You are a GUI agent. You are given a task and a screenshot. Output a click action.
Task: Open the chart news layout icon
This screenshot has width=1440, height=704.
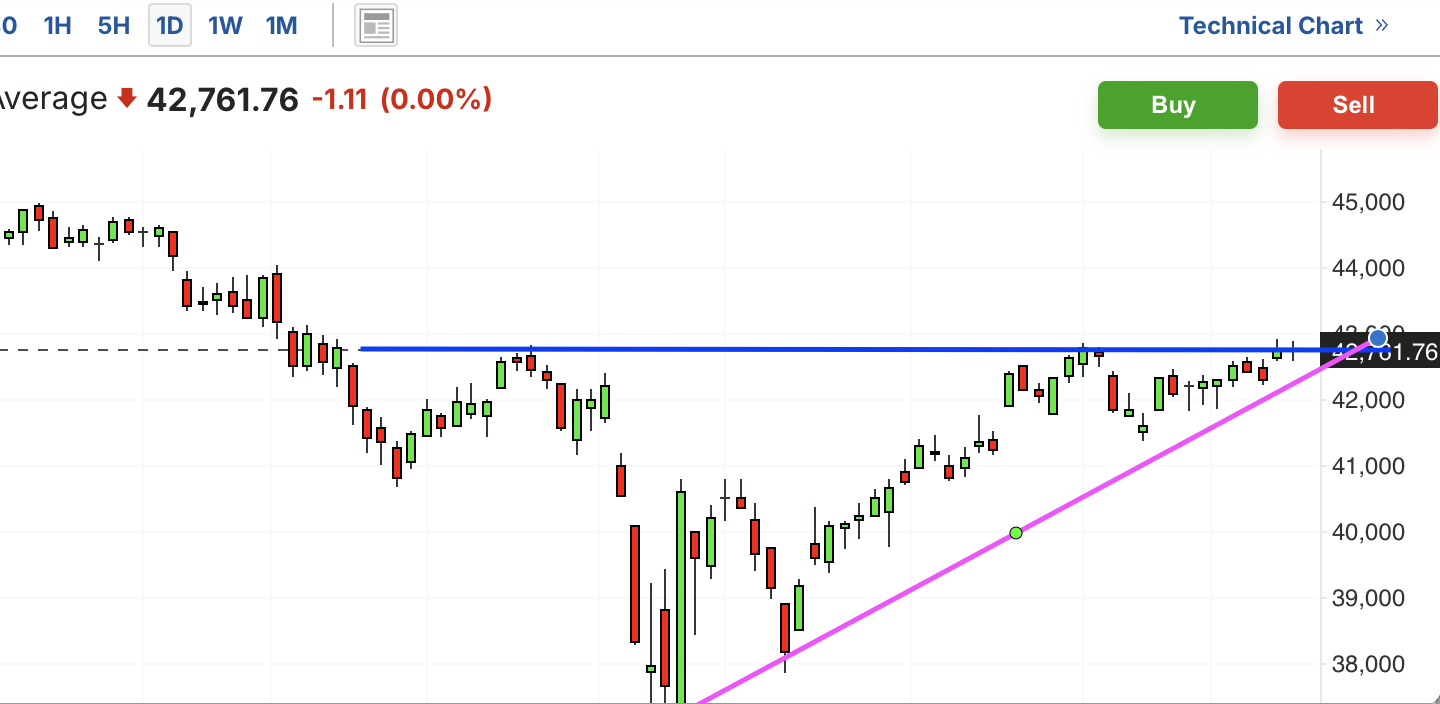click(377, 26)
